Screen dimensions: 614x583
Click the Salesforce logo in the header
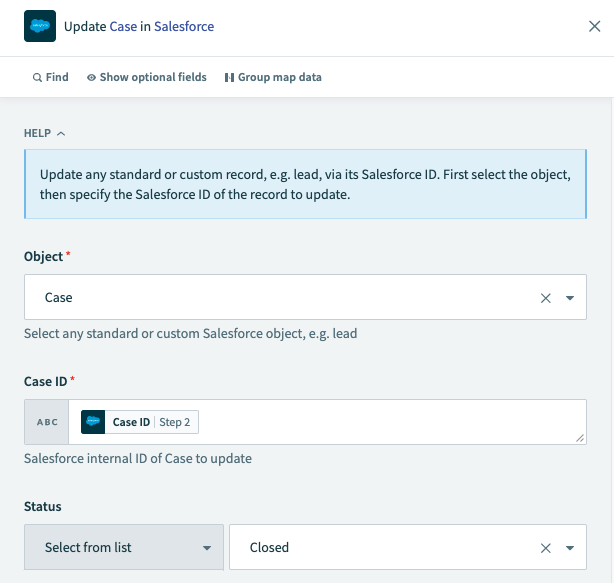(x=40, y=26)
